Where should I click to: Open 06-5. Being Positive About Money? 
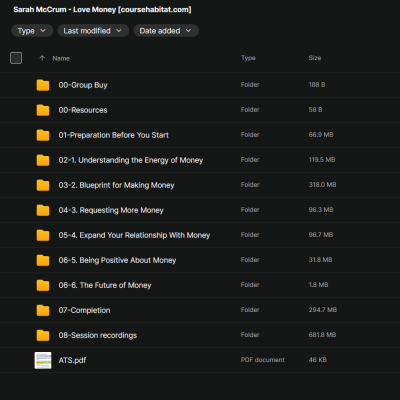[x=117, y=260]
